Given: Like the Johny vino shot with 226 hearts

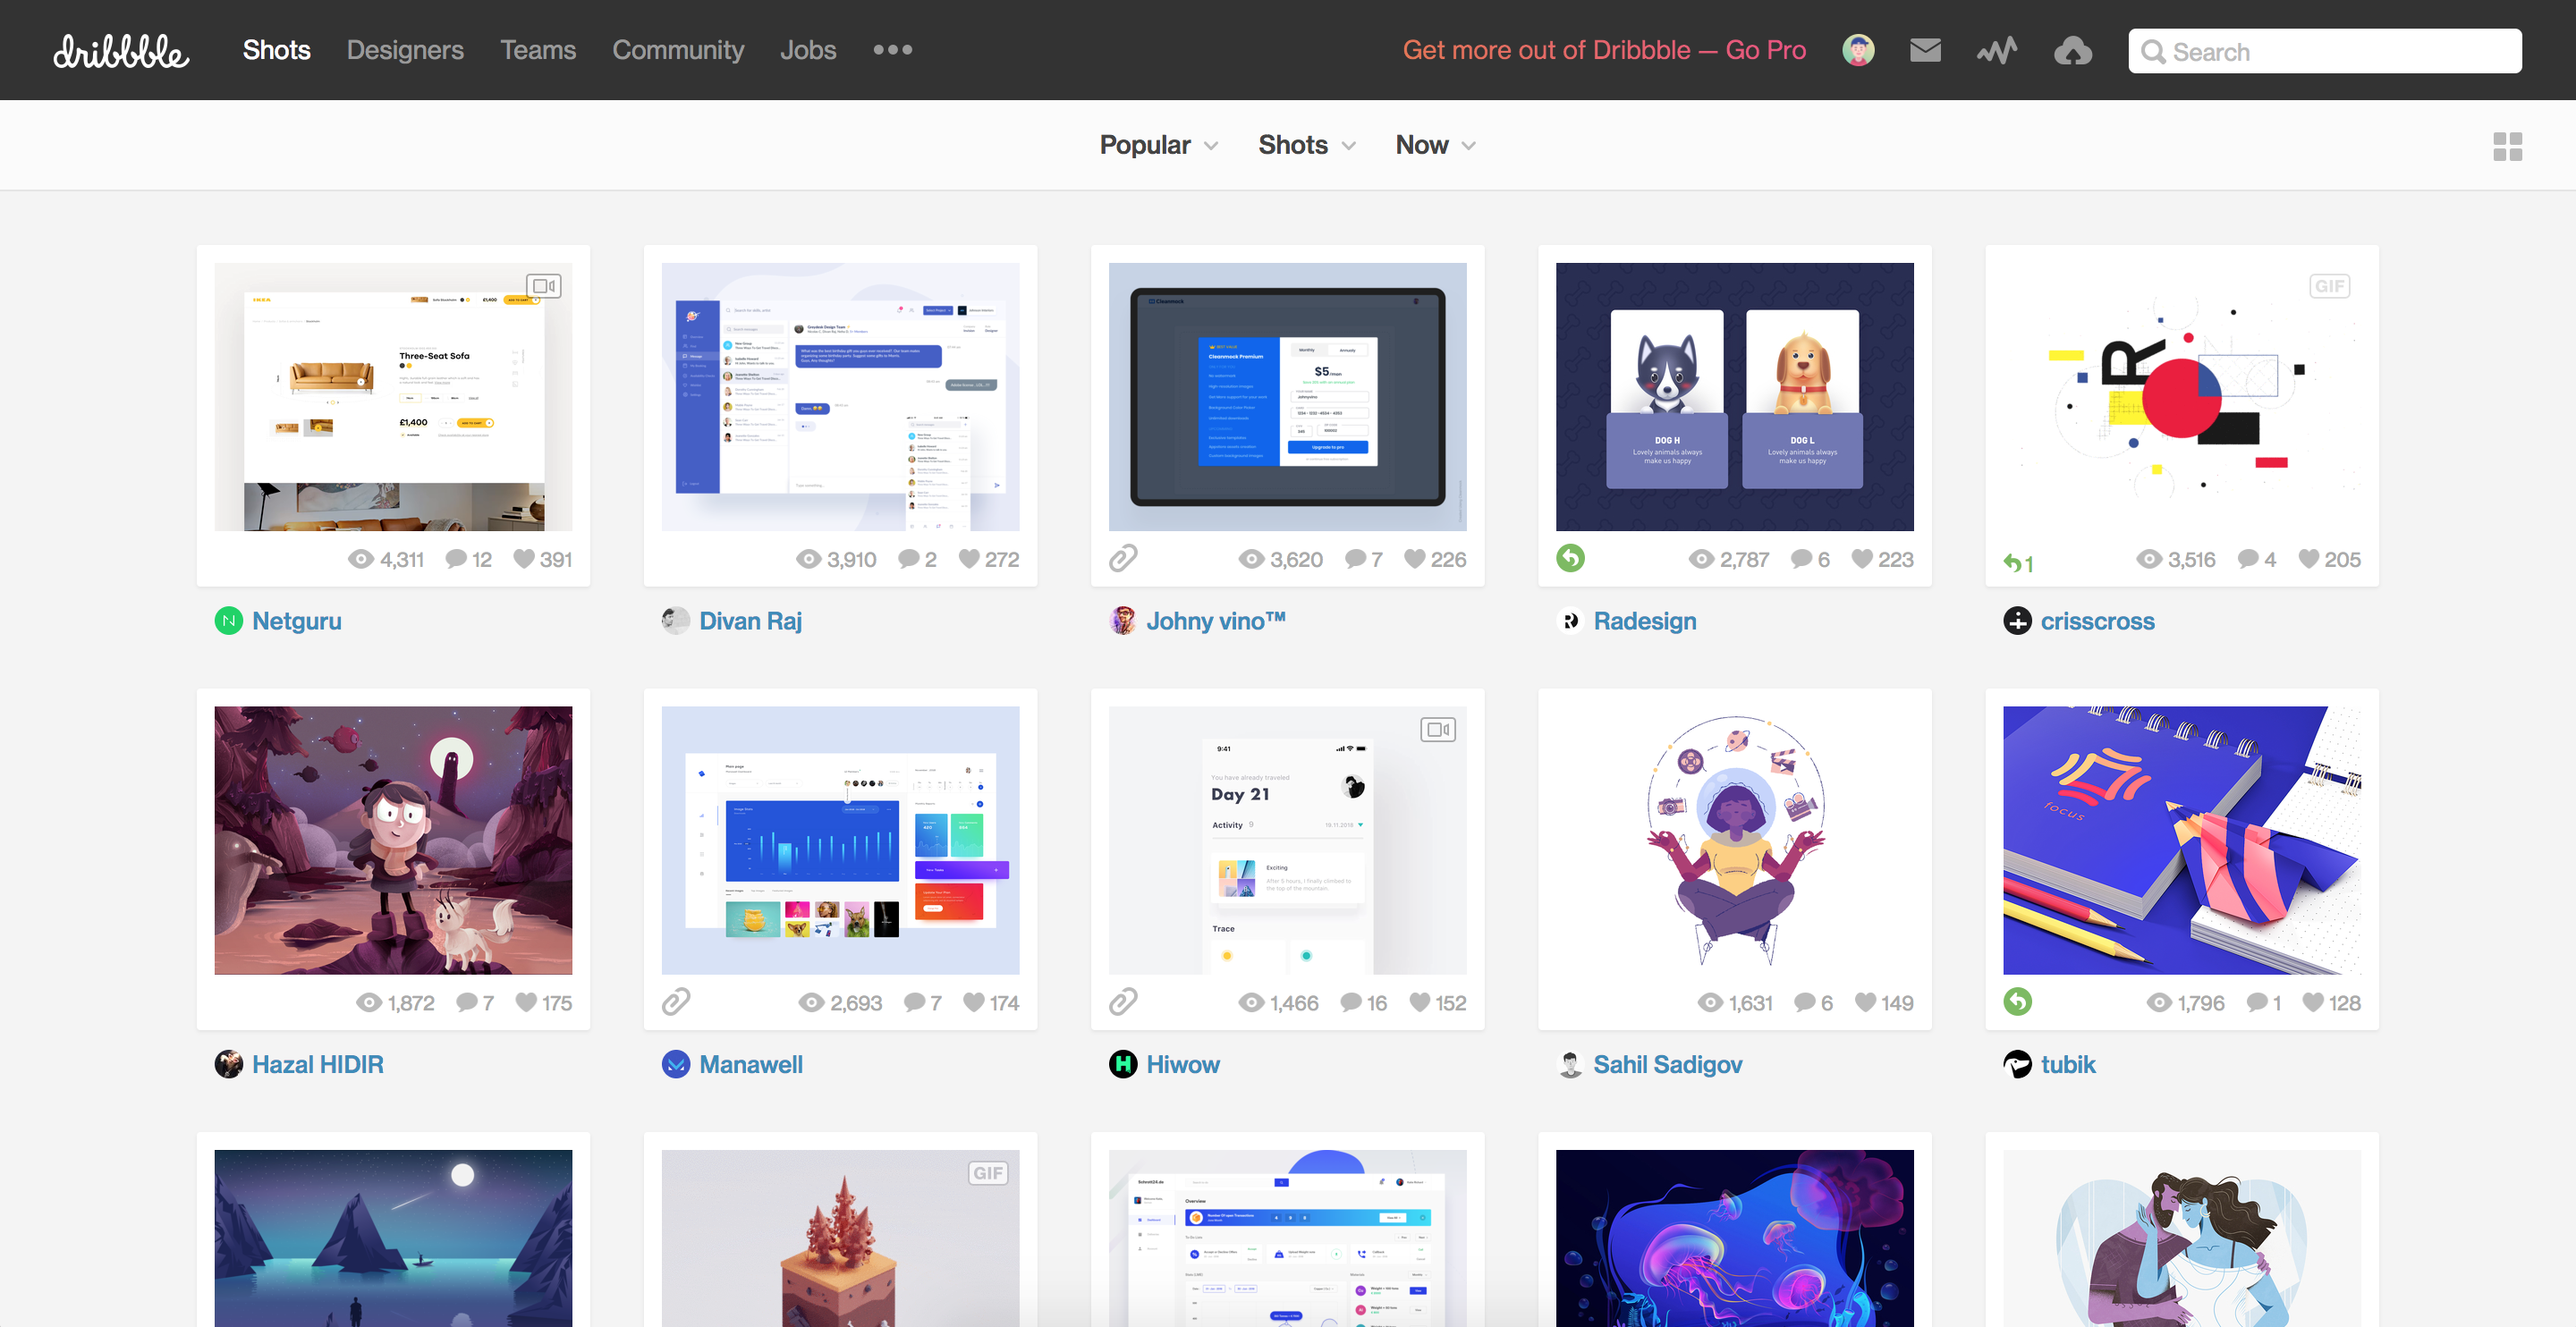Looking at the screenshot, I should [x=1415, y=559].
